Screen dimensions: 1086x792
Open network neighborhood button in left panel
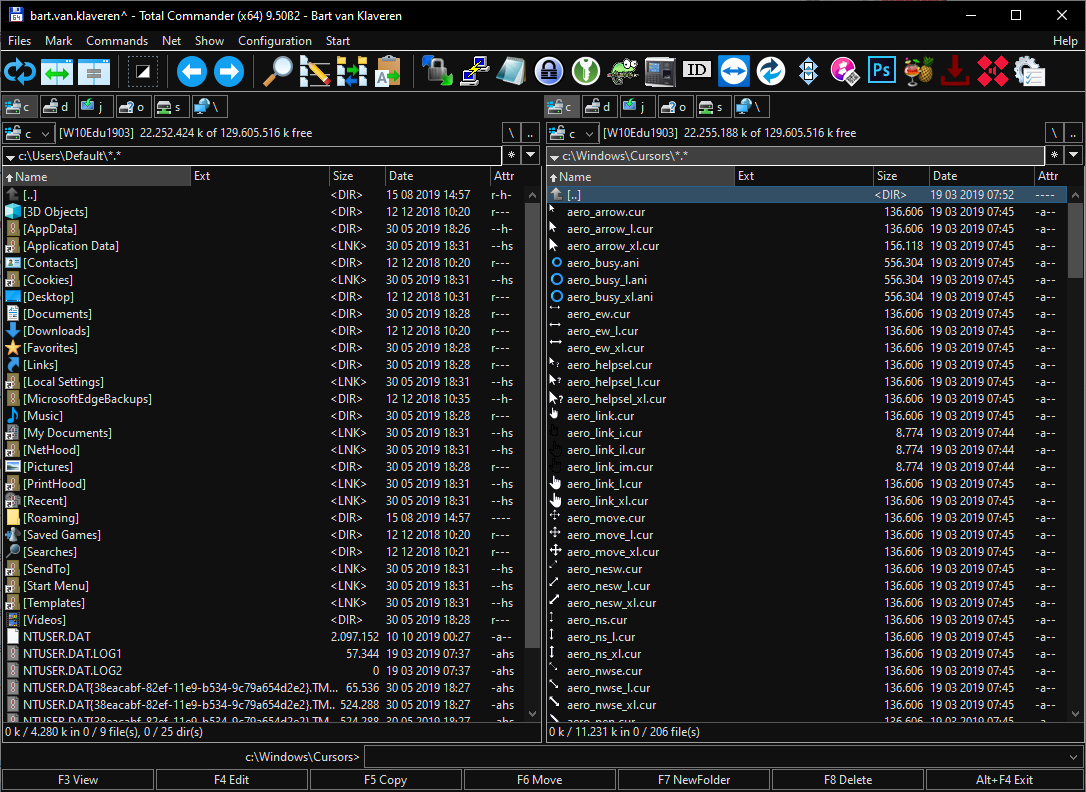pyautogui.click(x=209, y=107)
